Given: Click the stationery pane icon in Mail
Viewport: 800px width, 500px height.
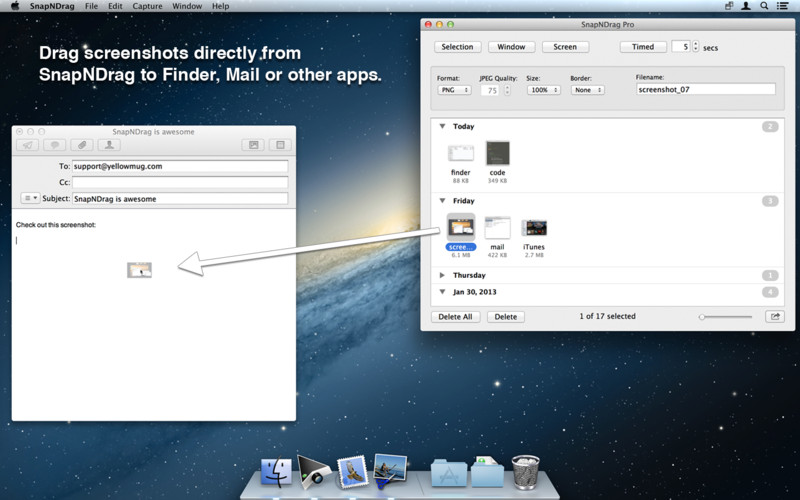Looking at the screenshot, I should tap(280, 145).
